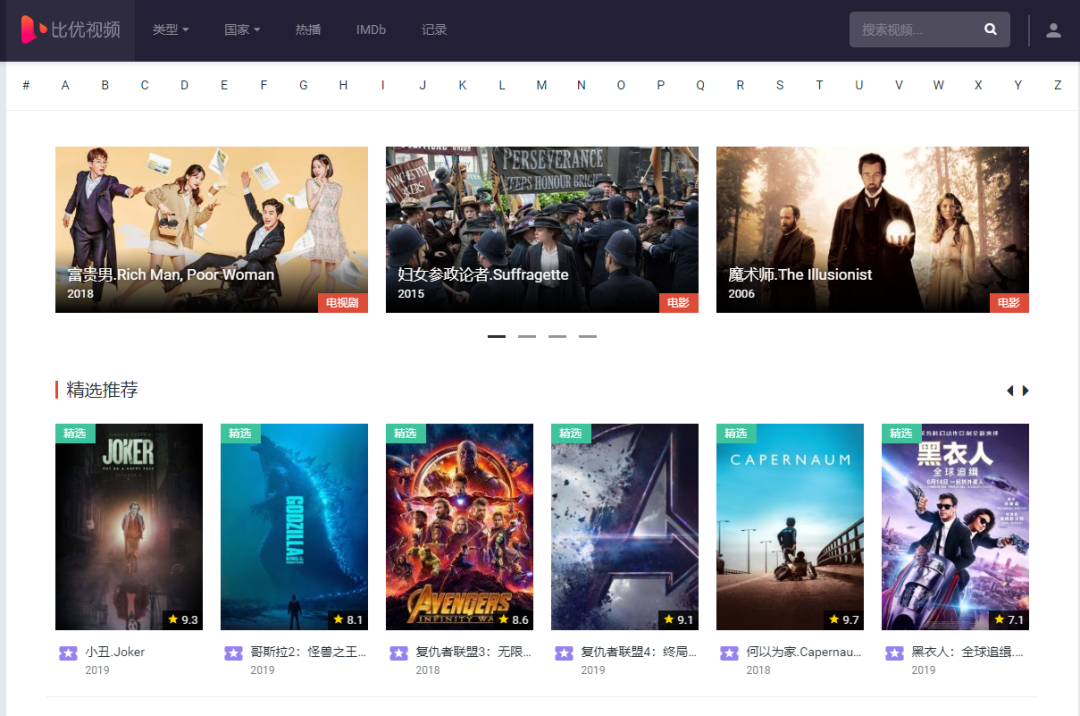Filter by letter M in alphabet bar
Screen dimensions: 1080x716
point(541,85)
